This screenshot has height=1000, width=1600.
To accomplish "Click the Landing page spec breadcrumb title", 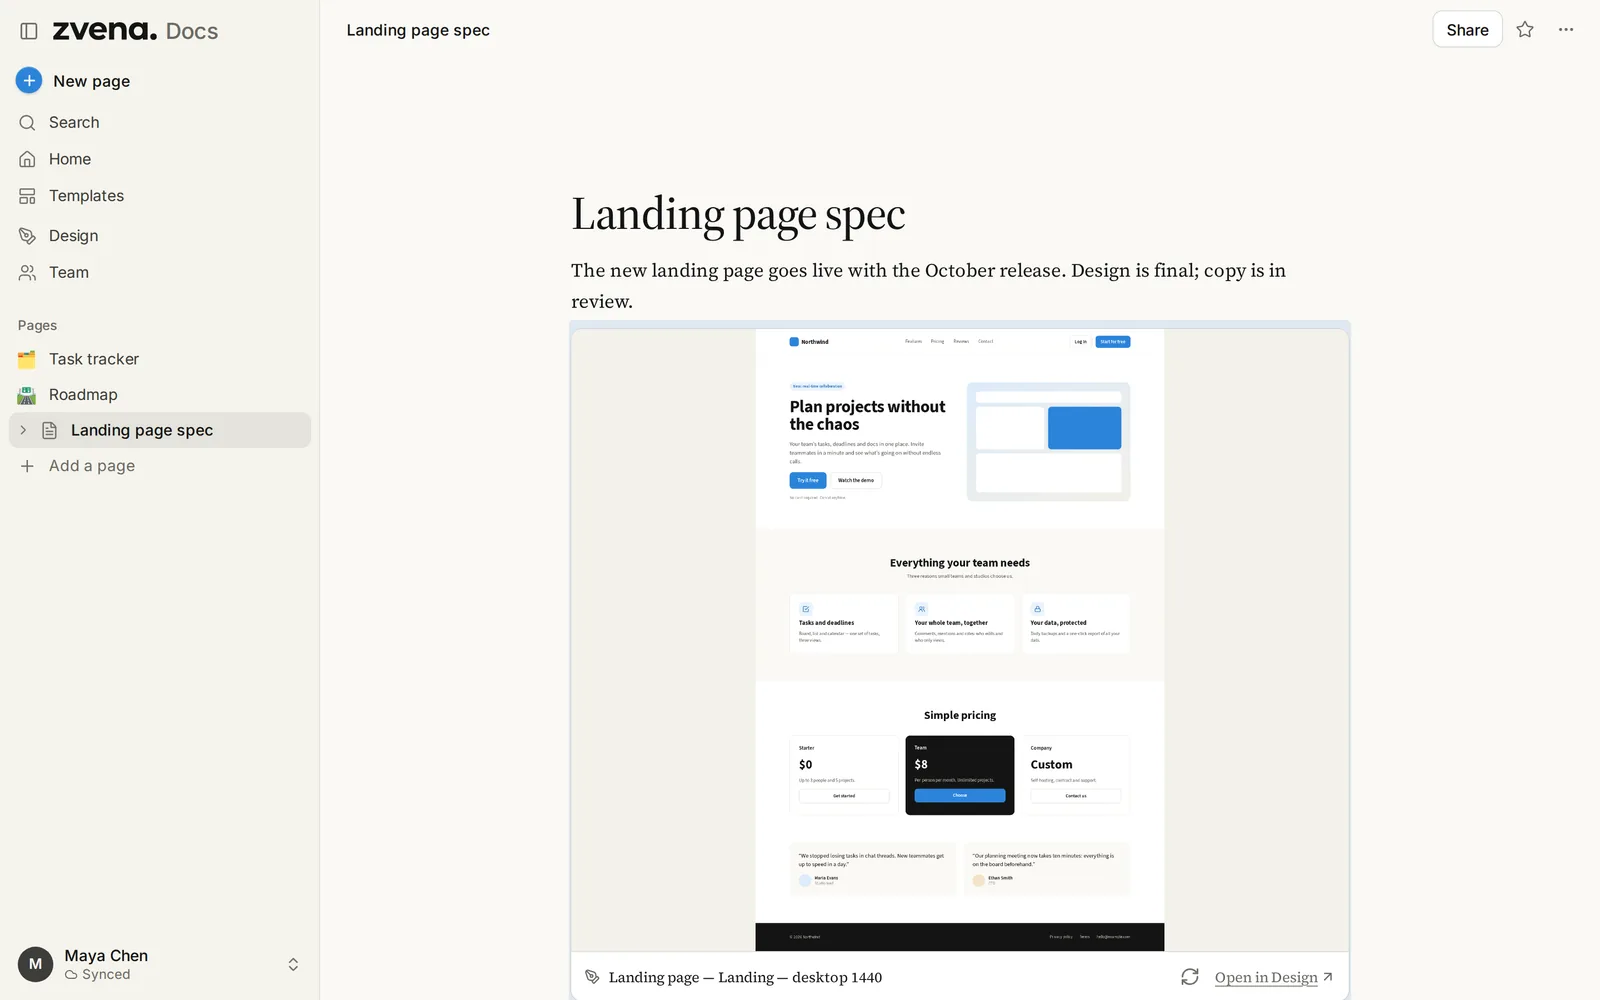I will click(x=418, y=30).
